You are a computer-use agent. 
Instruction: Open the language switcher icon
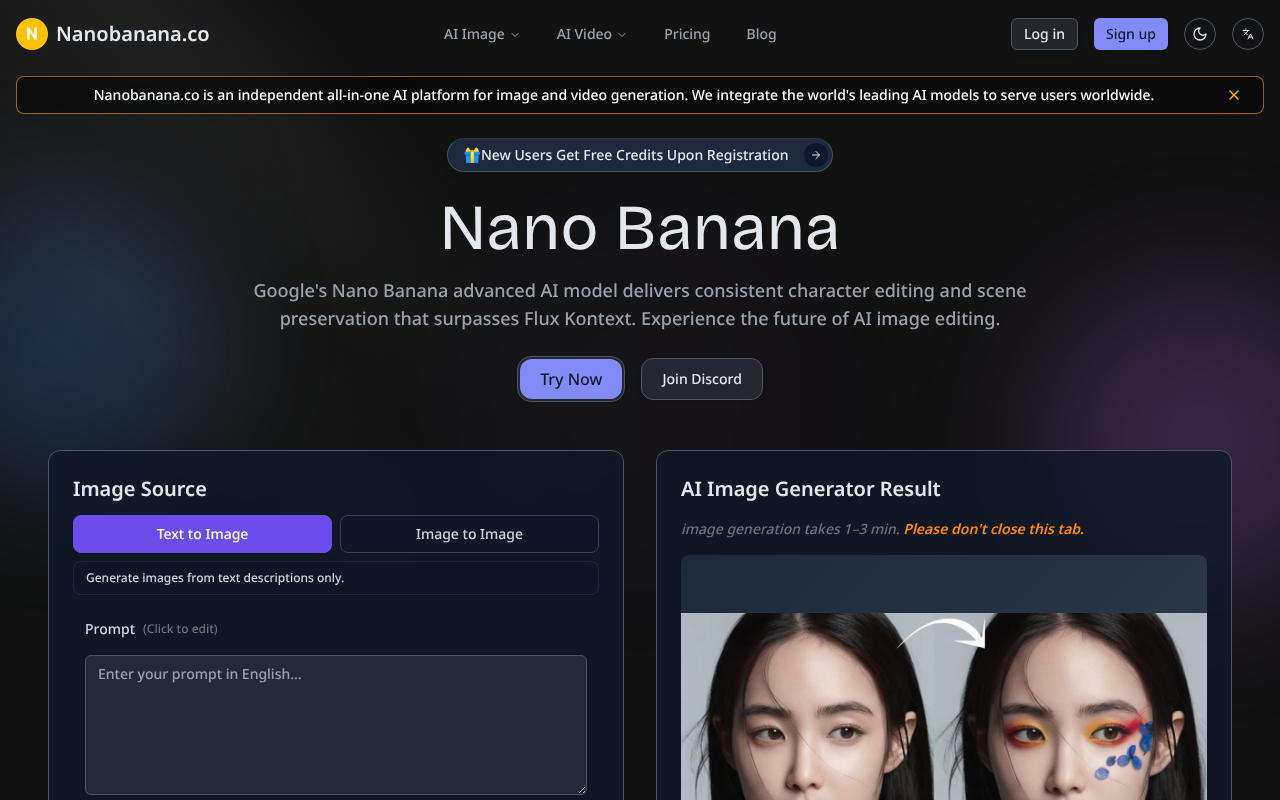(1247, 33)
